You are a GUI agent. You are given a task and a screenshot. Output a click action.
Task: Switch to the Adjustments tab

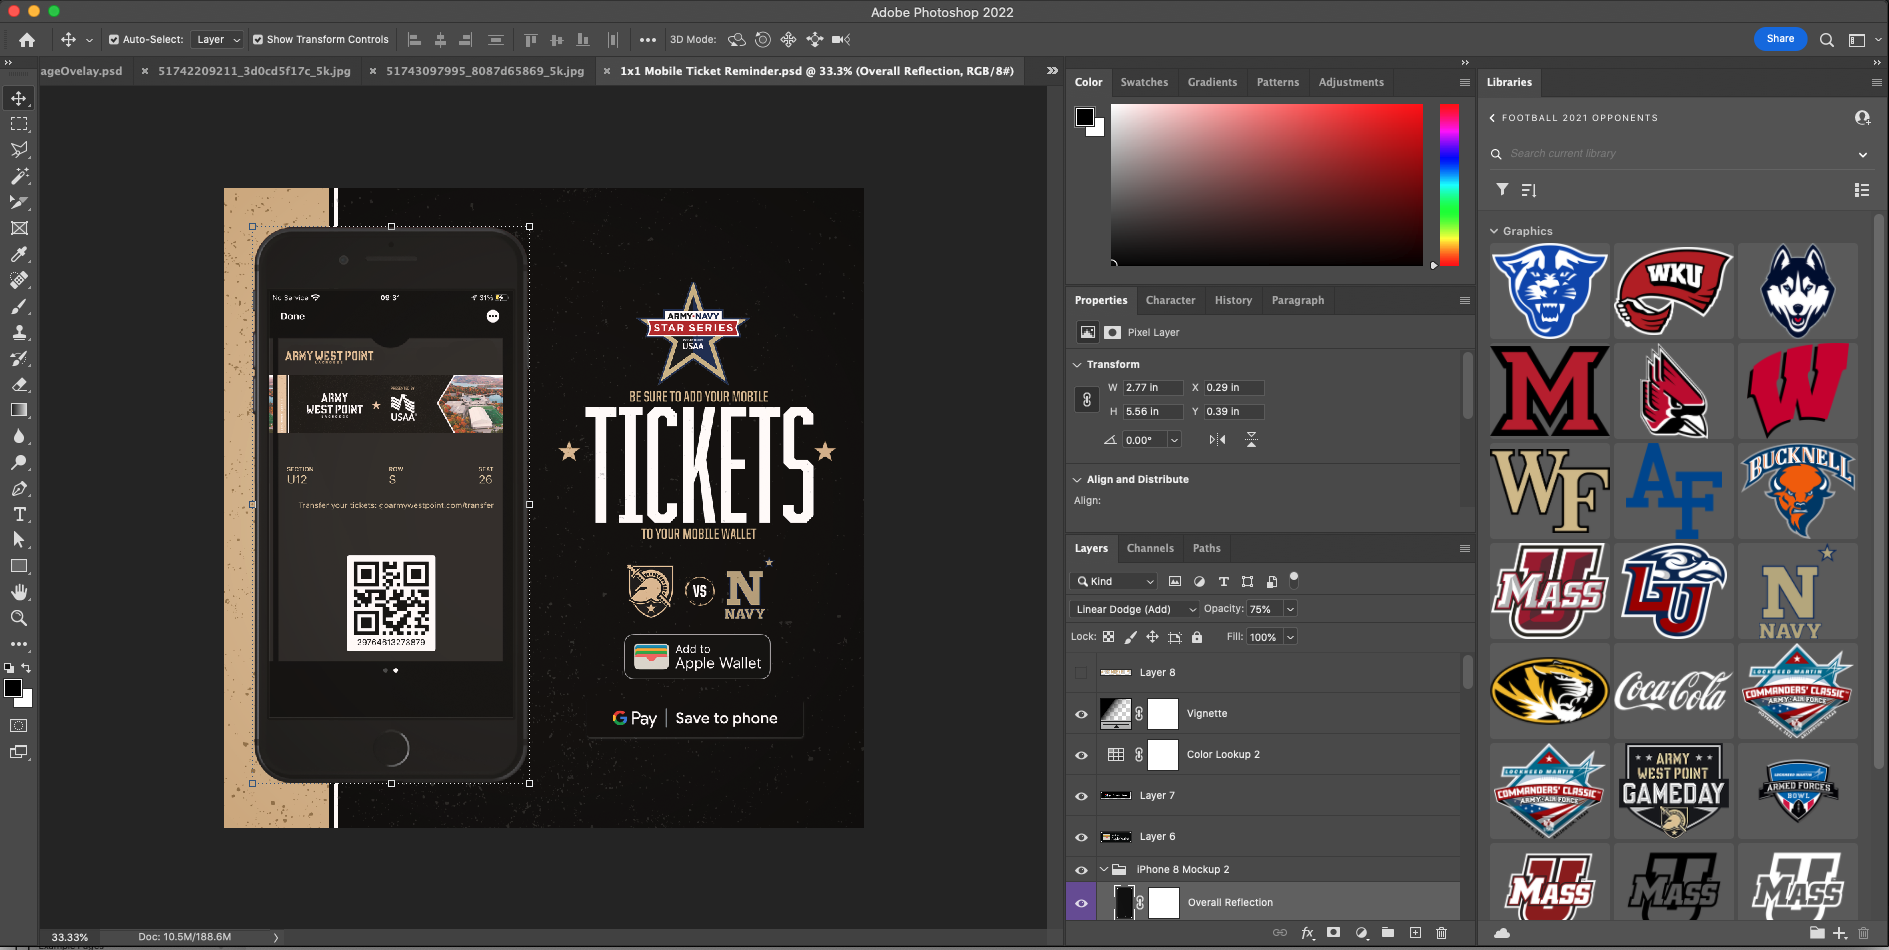click(1351, 82)
